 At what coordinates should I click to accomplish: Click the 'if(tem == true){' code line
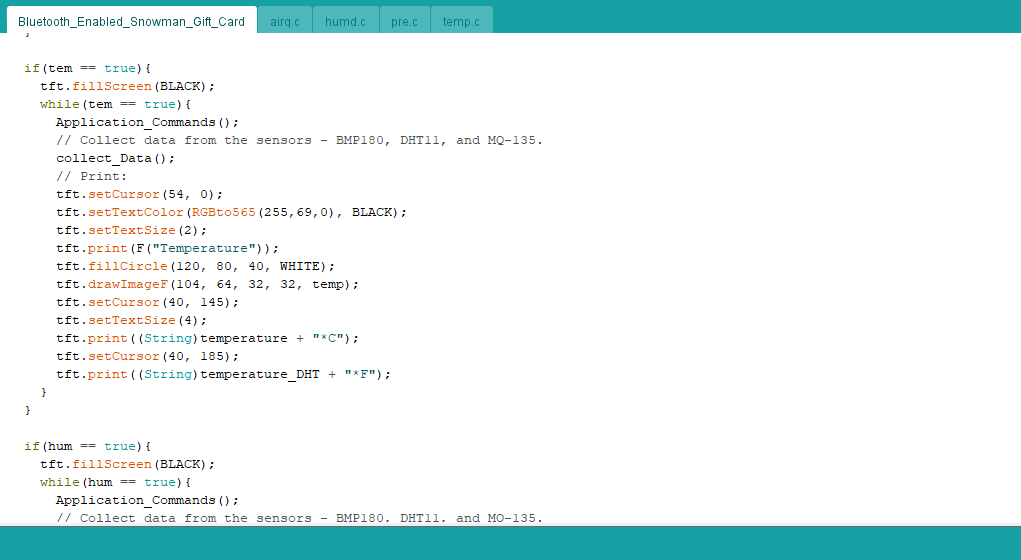pyautogui.click(x=87, y=68)
